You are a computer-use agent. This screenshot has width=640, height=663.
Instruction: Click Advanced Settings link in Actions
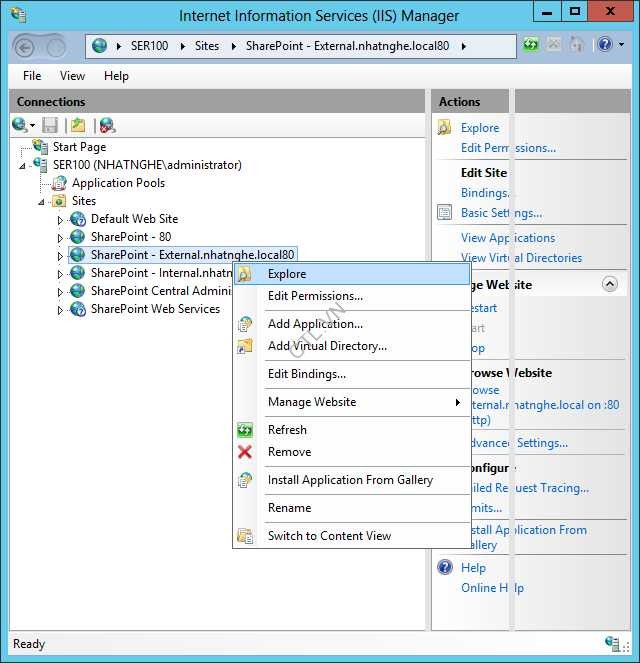[519, 443]
